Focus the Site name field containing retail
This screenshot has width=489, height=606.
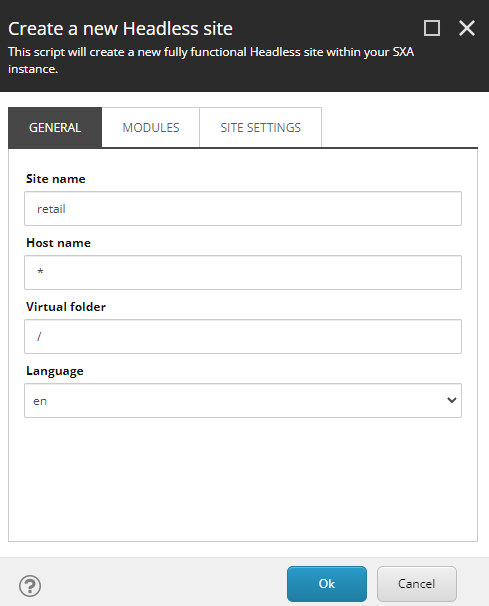pos(243,209)
